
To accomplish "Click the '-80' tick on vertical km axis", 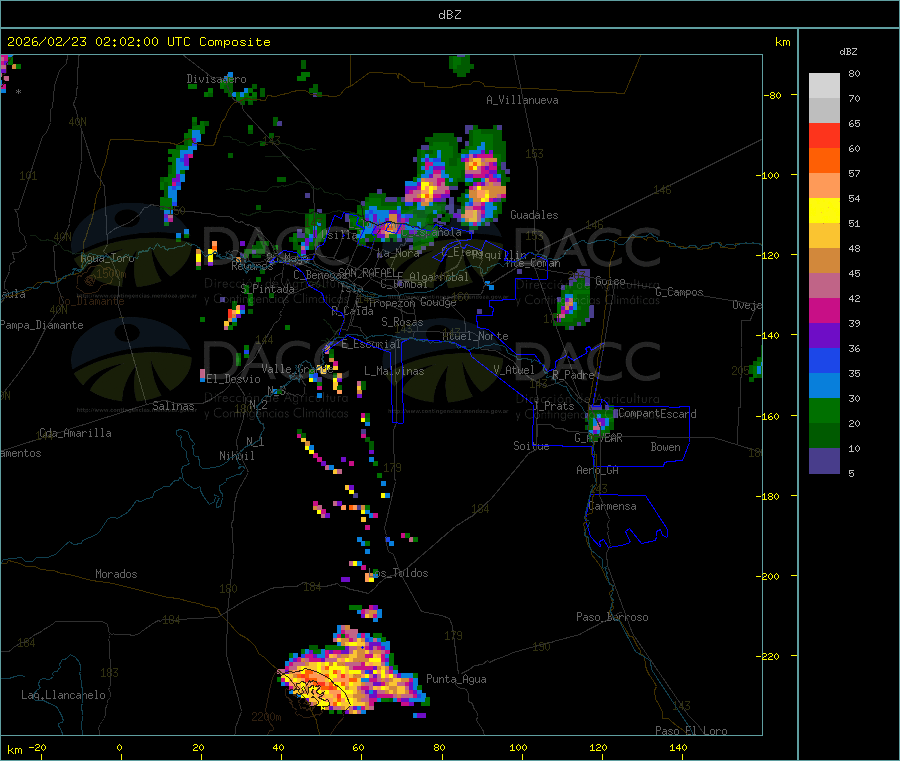I will click(773, 95).
